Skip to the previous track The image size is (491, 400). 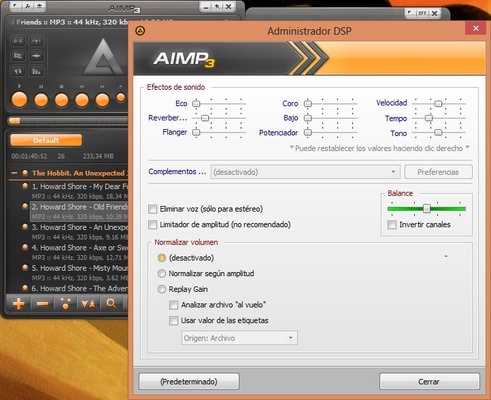coord(82,100)
